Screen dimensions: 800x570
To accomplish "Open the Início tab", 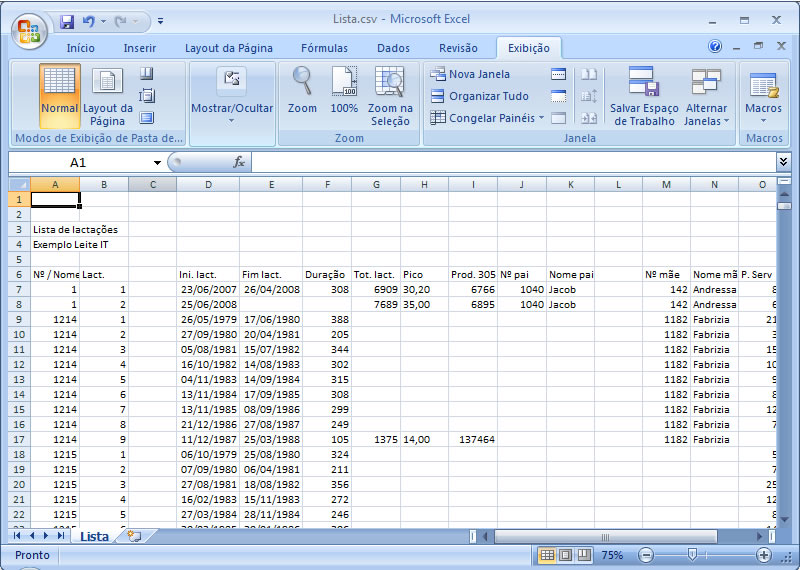I will pyautogui.click(x=81, y=48).
